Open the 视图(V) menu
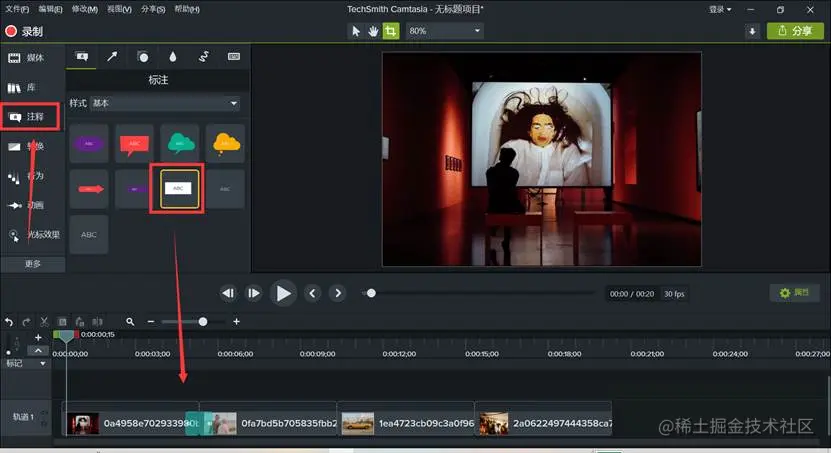 tap(119, 9)
